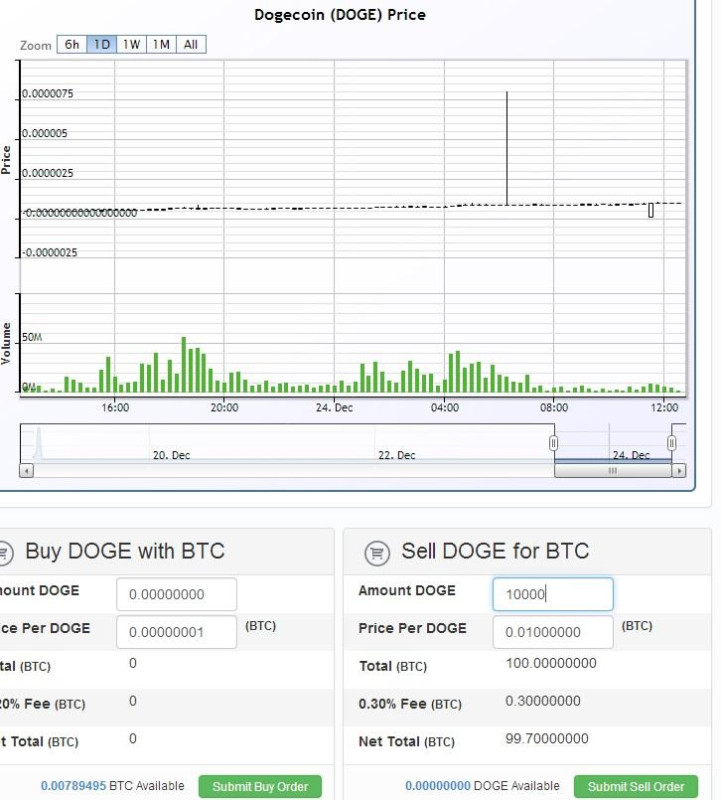Click the Sell Net Total value 99.70000000
The image size is (721, 800).
pos(546,738)
